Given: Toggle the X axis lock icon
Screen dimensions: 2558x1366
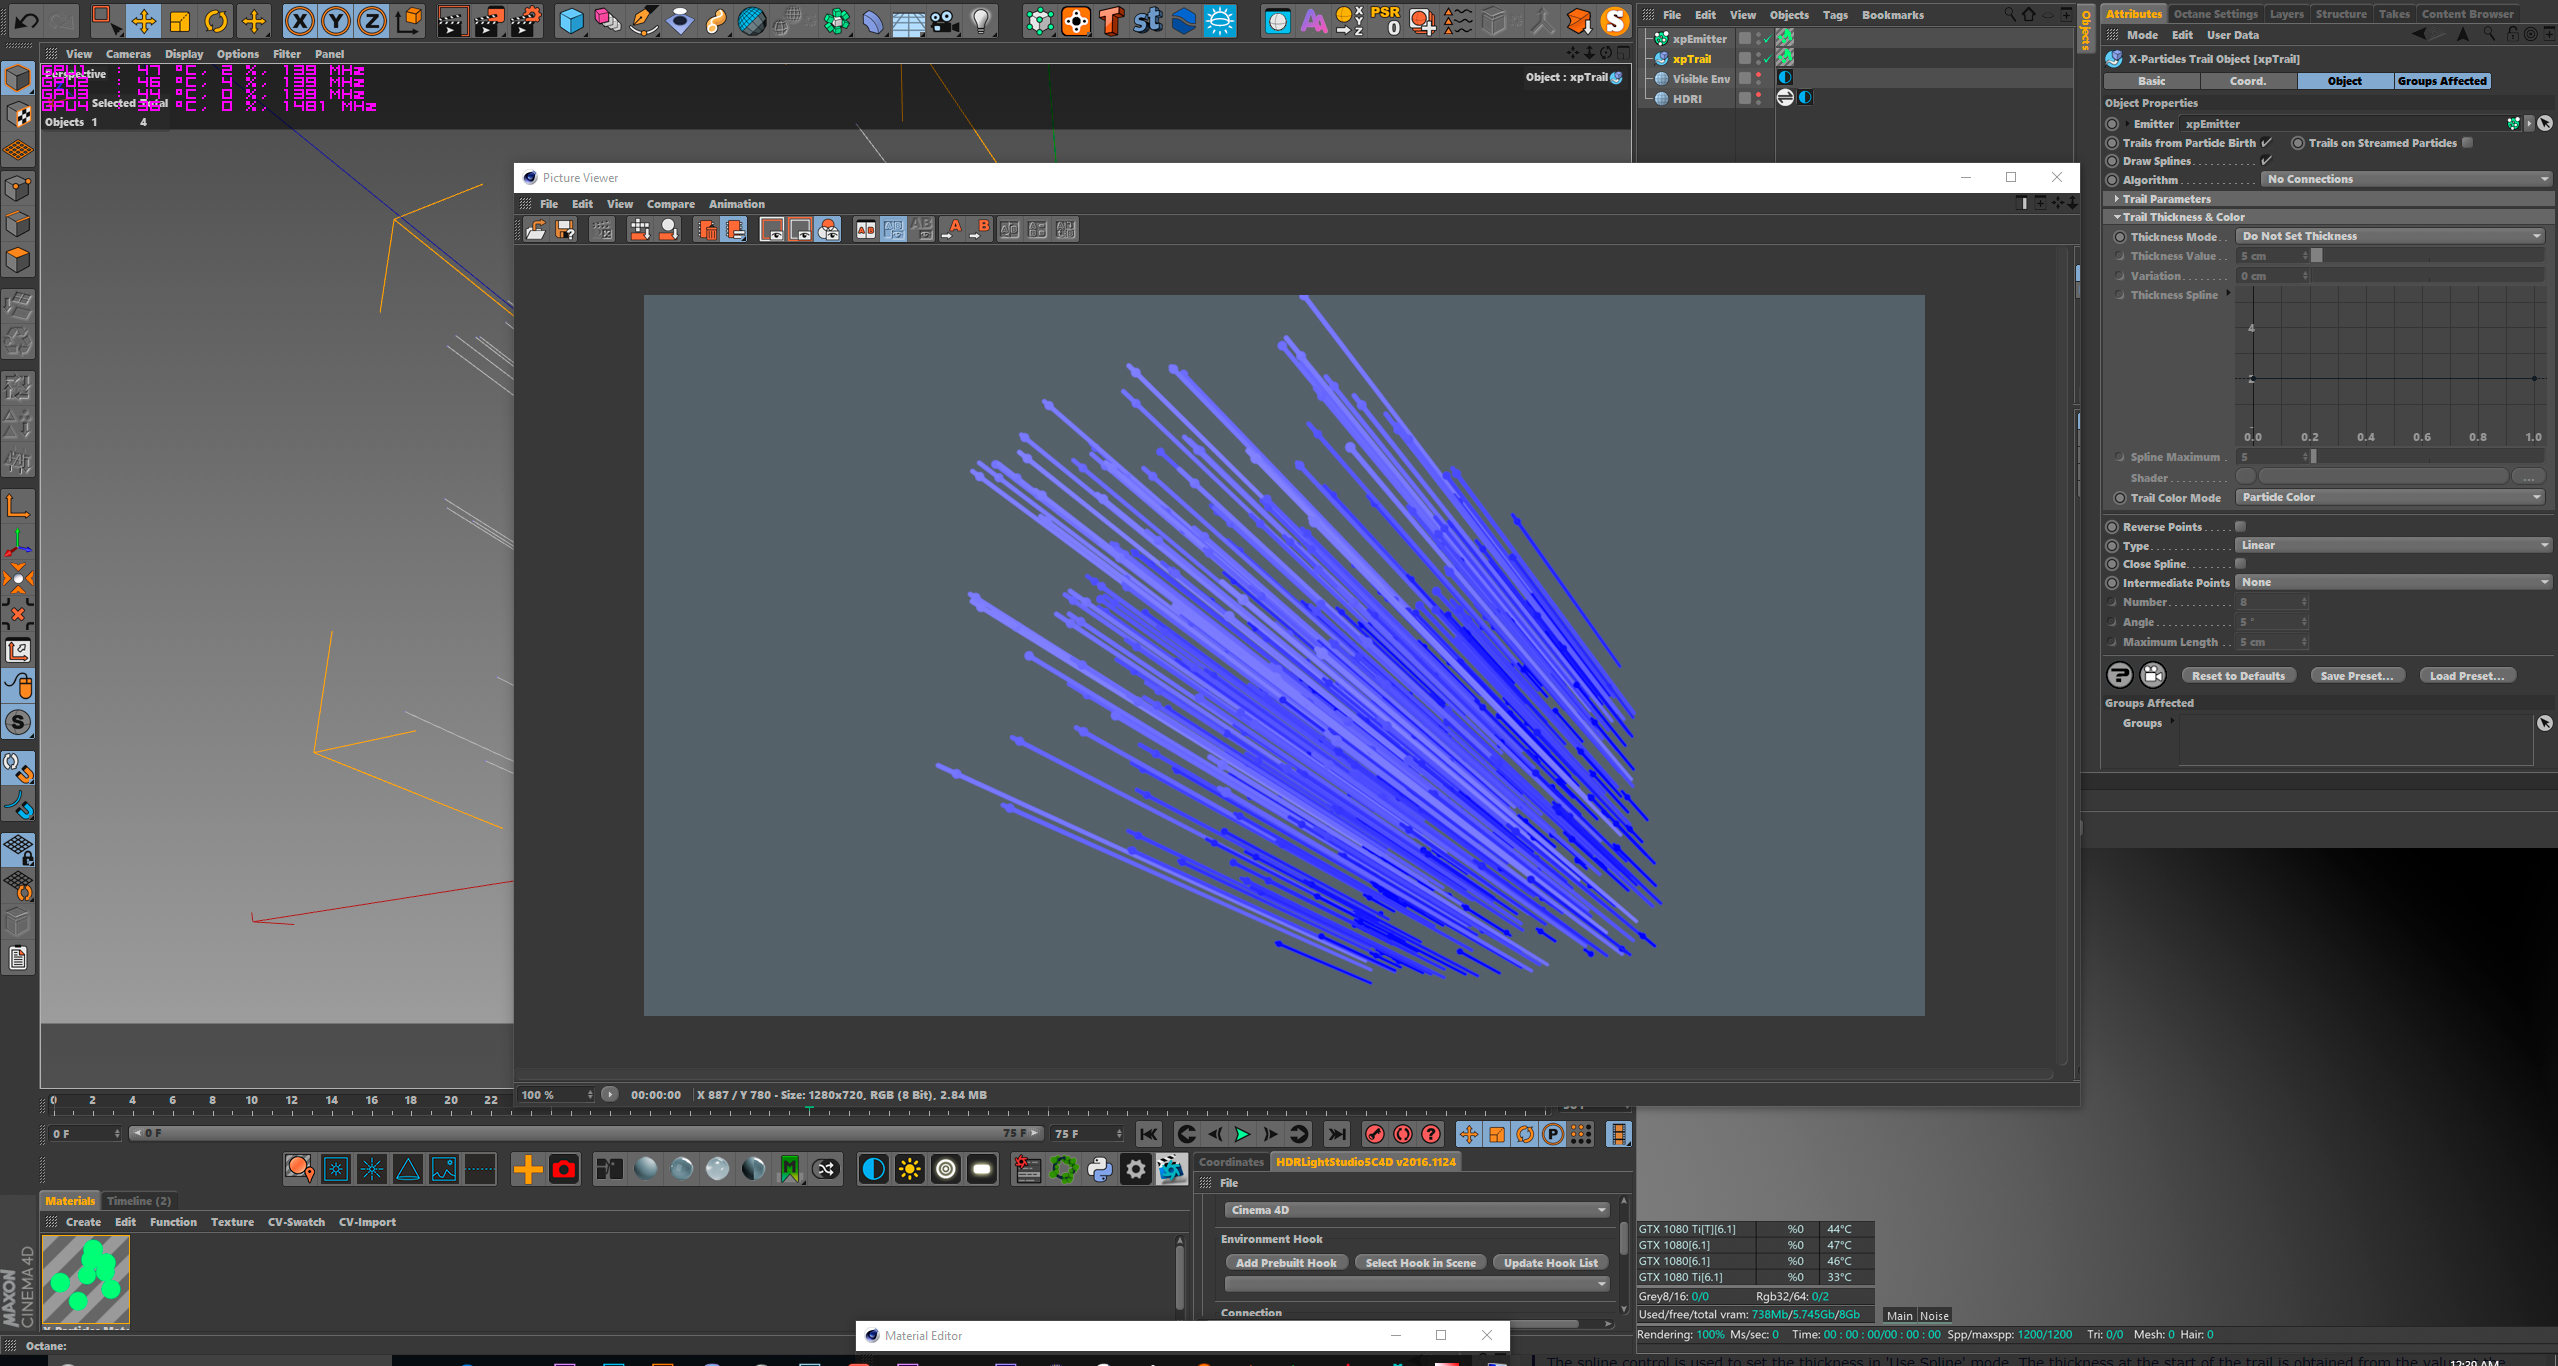Looking at the screenshot, I should coord(299,20).
